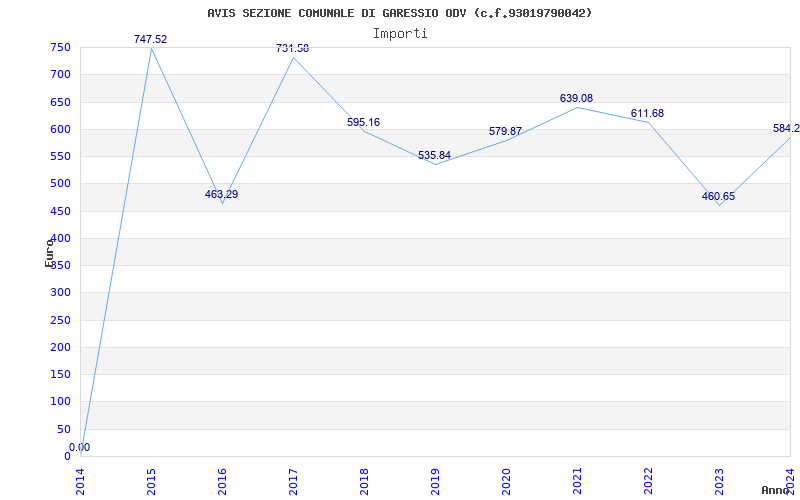Click x-axis year 2018
800x500 pixels.
click(x=364, y=482)
